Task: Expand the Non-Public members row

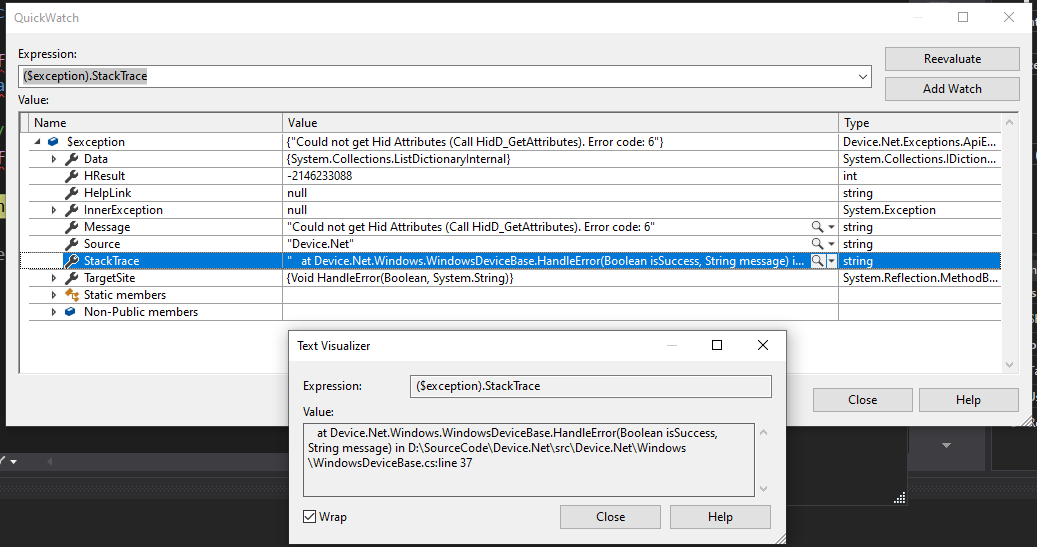Action: pyautogui.click(x=54, y=312)
